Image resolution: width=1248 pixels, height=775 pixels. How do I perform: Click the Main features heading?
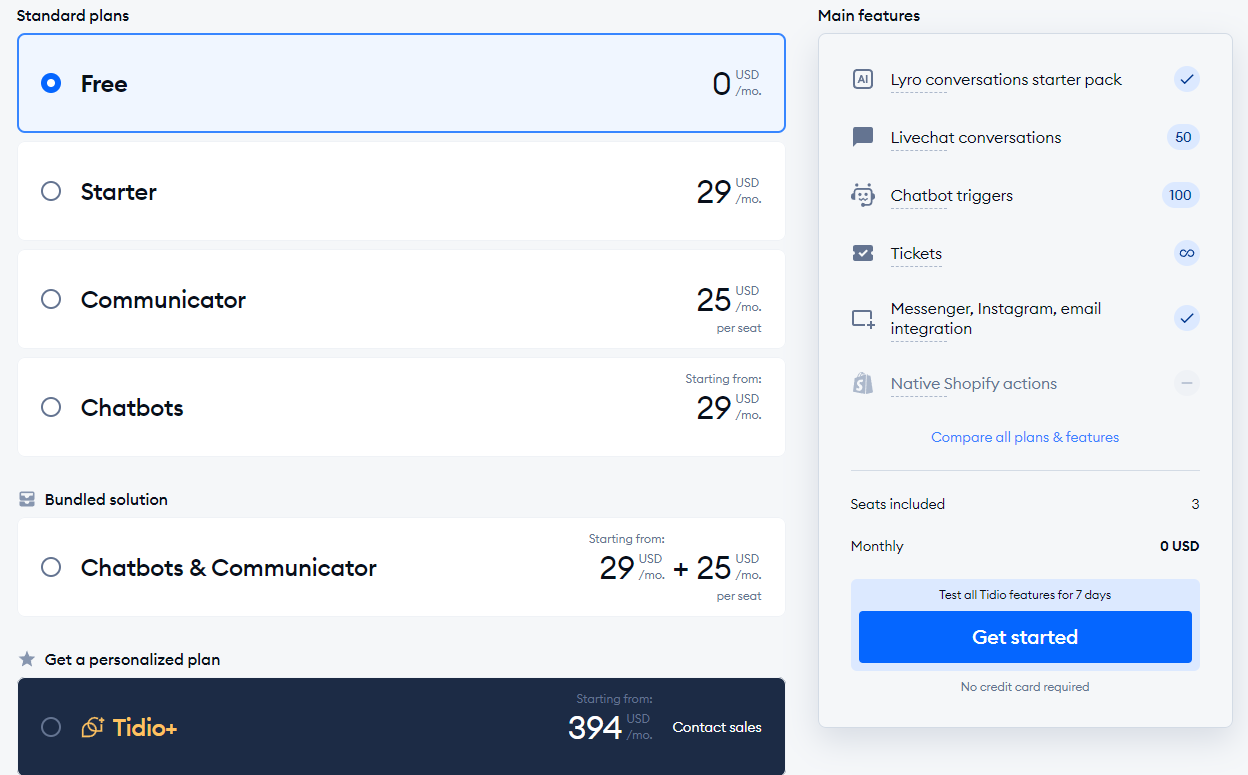click(869, 16)
